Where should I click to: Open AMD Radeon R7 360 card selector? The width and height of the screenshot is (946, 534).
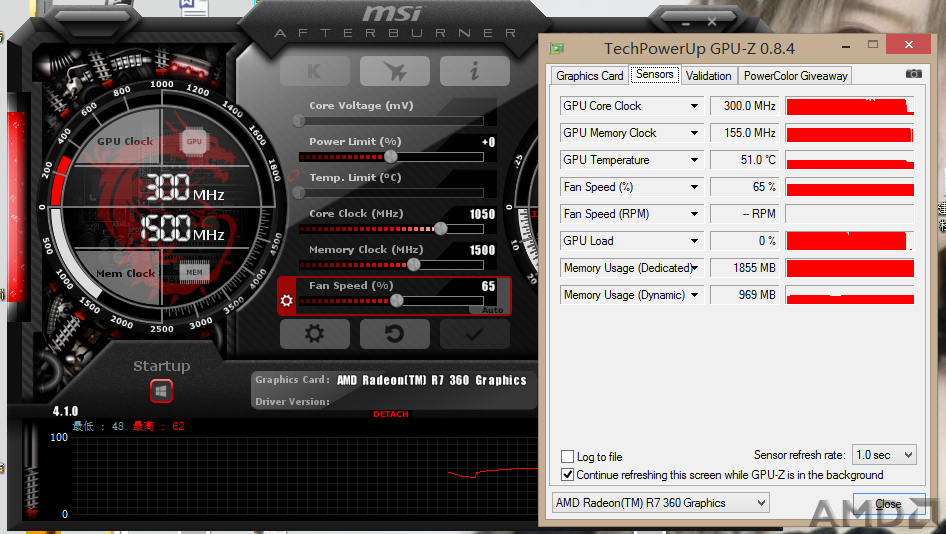[661, 503]
